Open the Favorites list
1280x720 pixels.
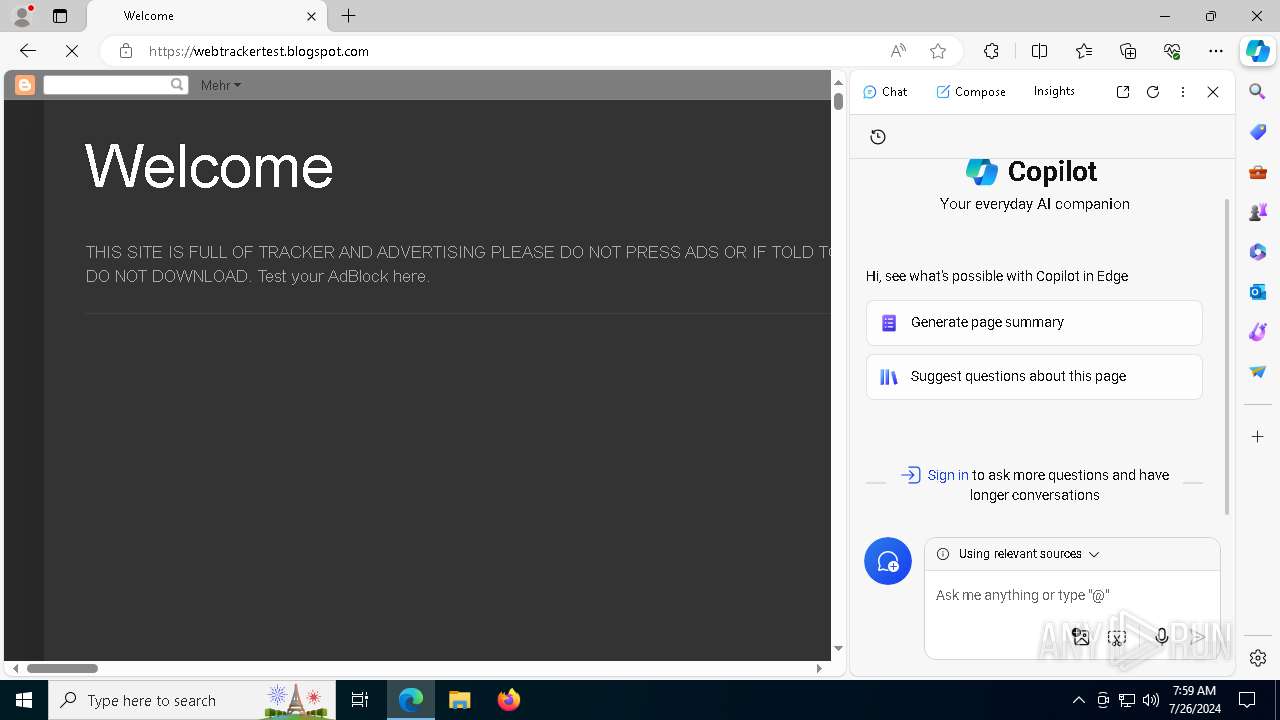[x=1084, y=51]
